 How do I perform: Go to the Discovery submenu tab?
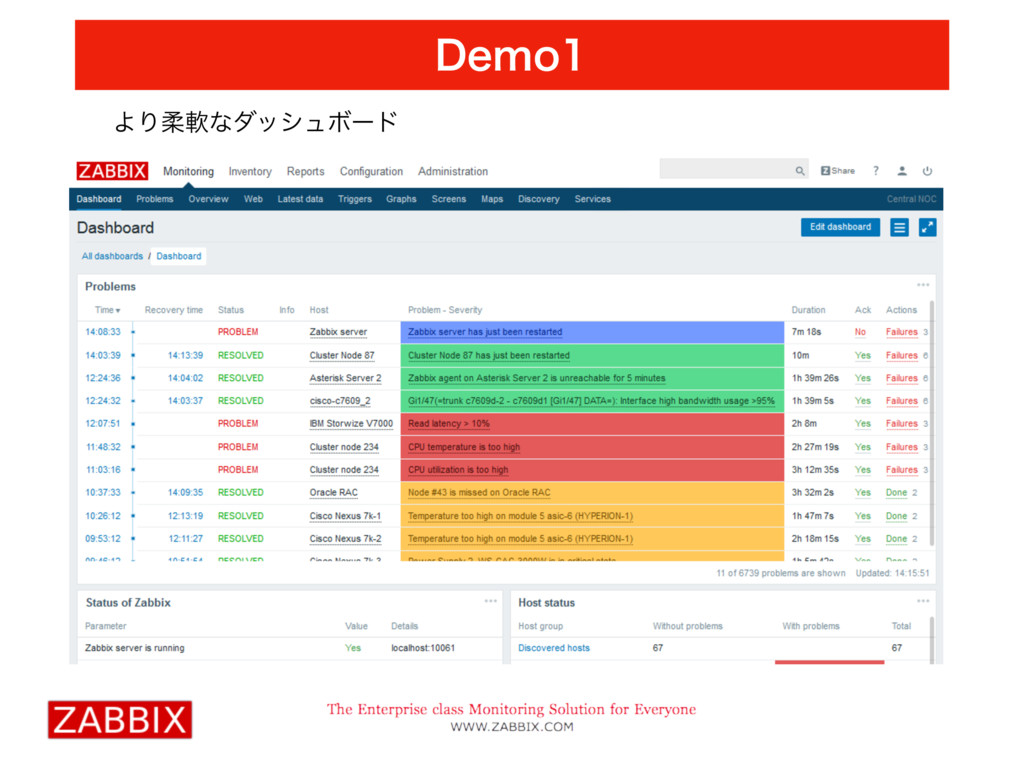[539, 199]
